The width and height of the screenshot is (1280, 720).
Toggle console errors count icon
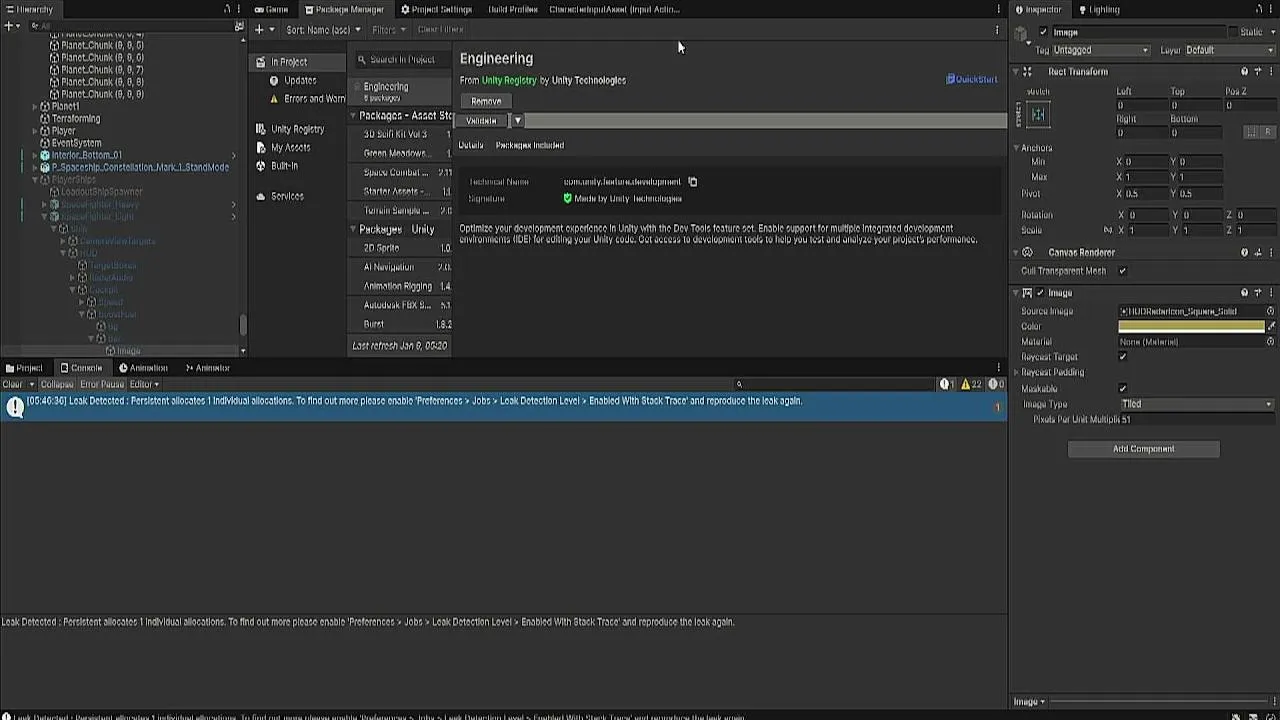pos(996,384)
